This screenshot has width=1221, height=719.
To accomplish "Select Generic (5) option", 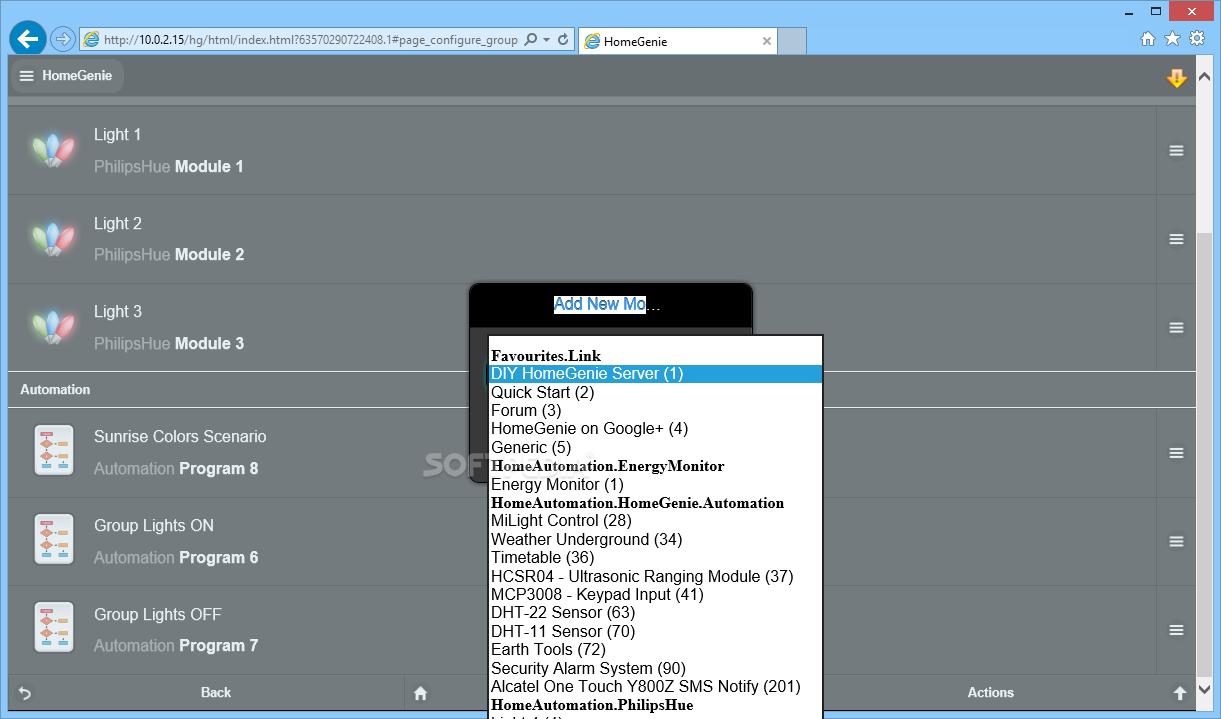I will (656, 447).
